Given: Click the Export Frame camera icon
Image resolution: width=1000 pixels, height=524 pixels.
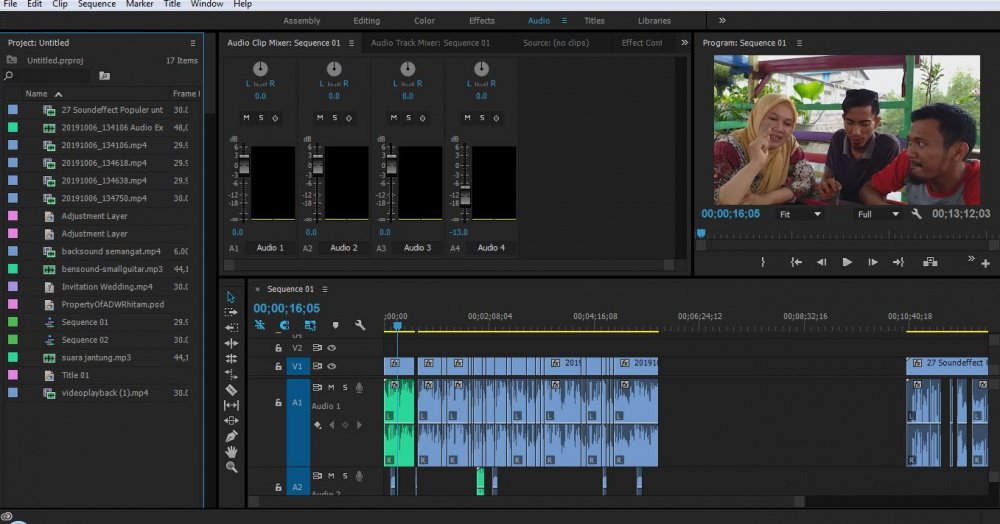Looking at the screenshot, I should [x=930, y=262].
